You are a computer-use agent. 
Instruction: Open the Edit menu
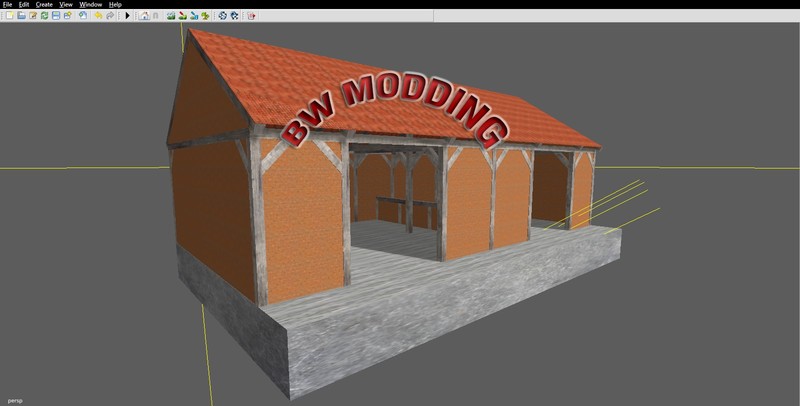coord(24,5)
